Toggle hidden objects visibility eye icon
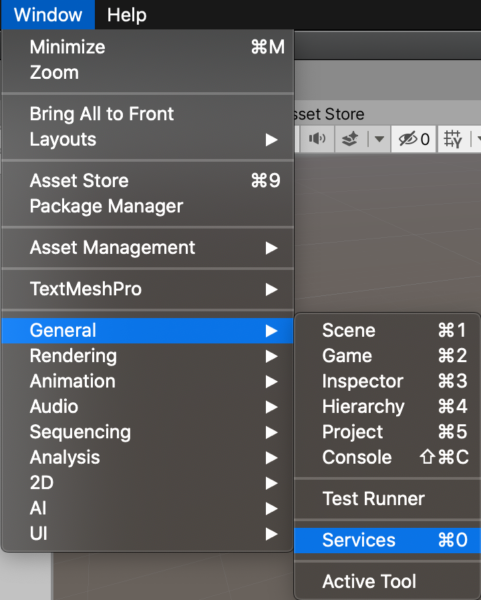This screenshot has width=481, height=600. [413, 139]
